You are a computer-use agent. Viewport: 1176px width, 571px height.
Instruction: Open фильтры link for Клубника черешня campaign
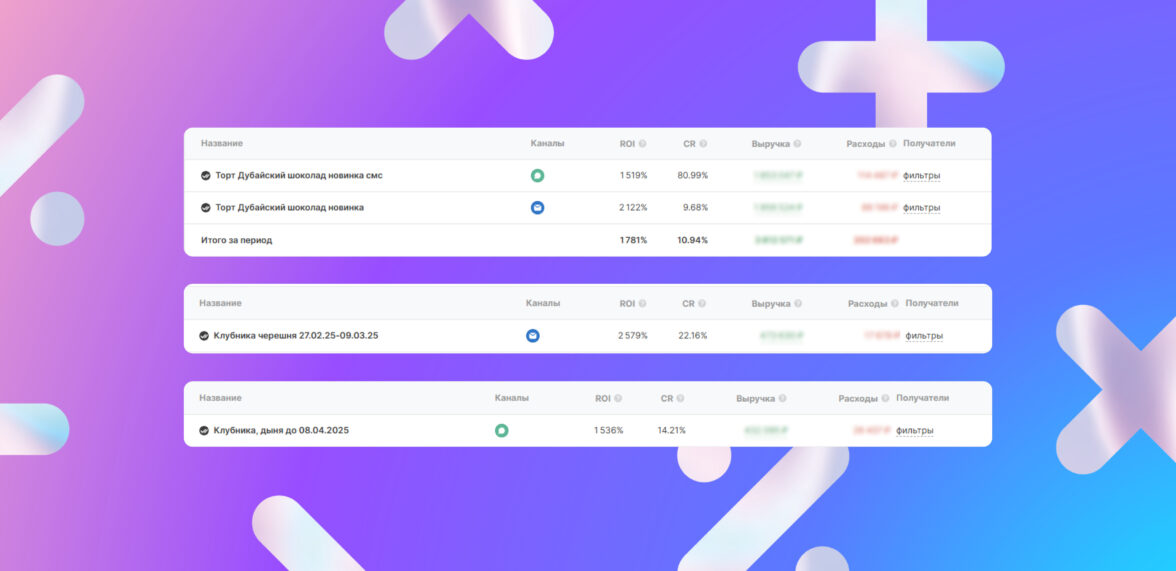[x=924, y=335]
